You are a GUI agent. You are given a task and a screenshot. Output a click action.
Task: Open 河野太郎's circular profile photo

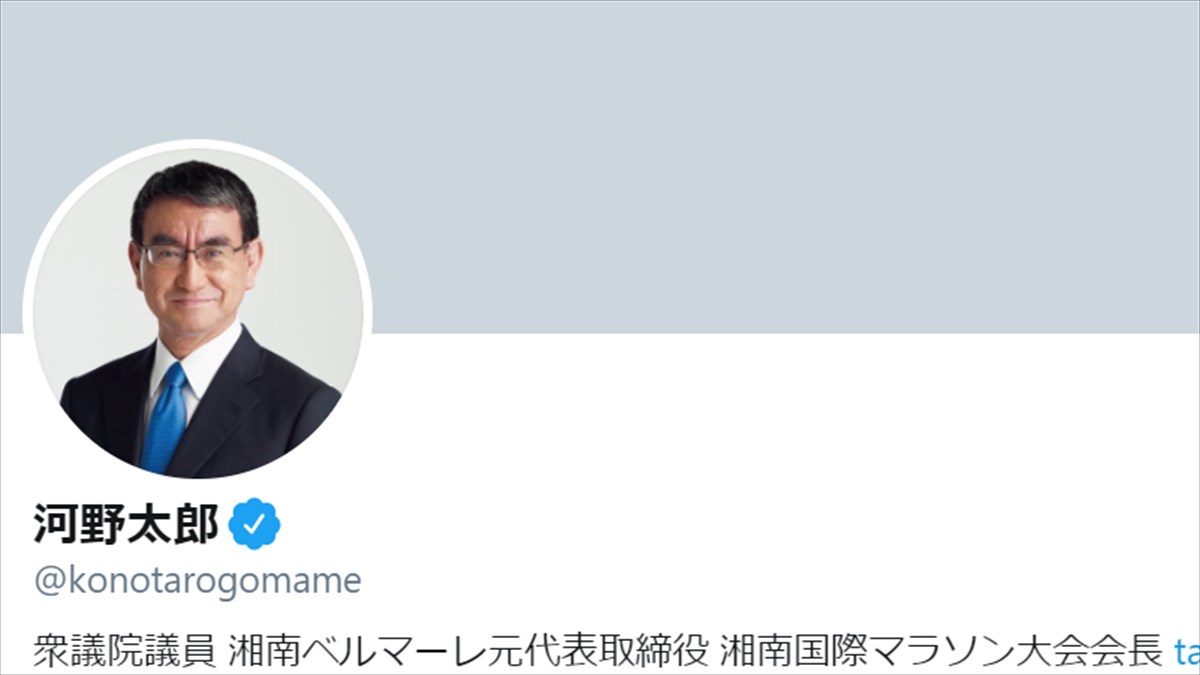(x=198, y=312)
